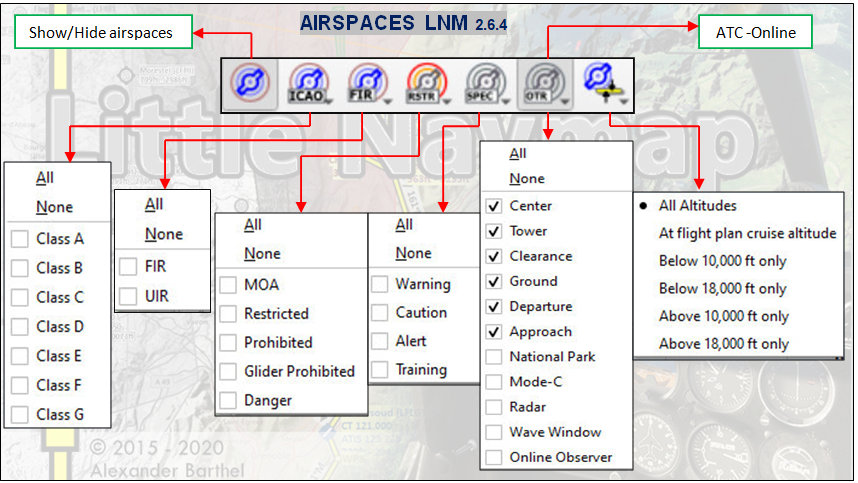The image size is (858, 483).
Task: Uncheck the Center checkbox
Action: point(494,206)
